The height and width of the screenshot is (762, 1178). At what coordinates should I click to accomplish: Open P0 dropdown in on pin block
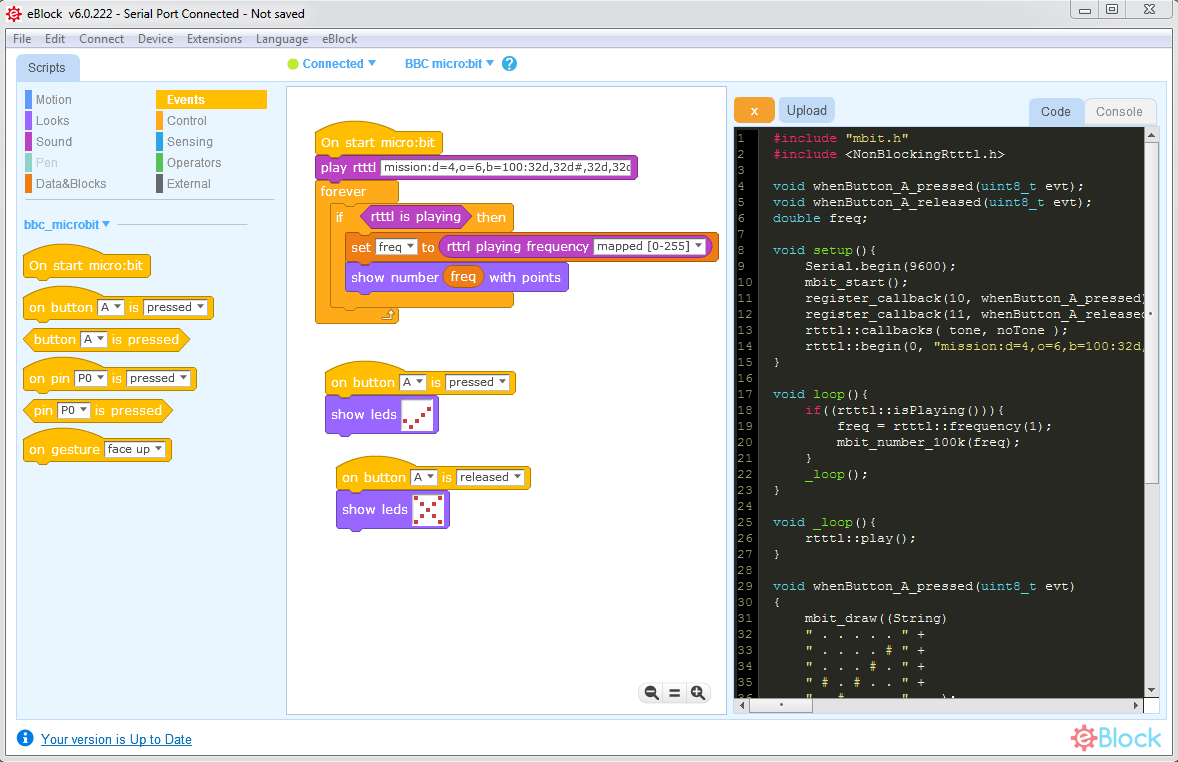(91, 379)
